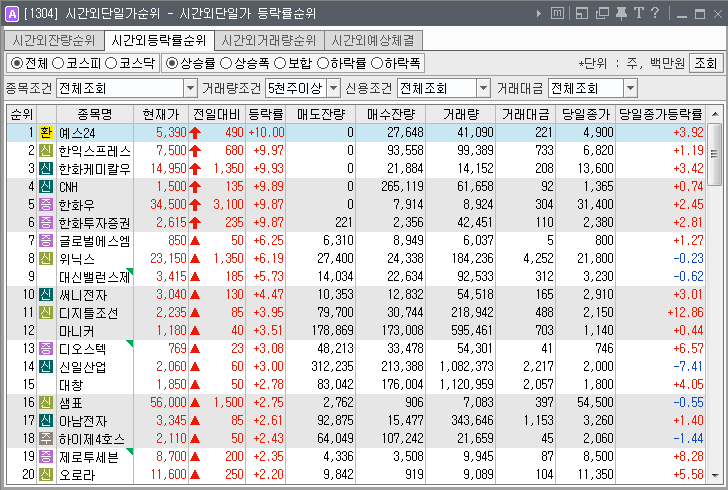The height and width of the screenshot is (490, 728).
Task: Sort by 종목명 column header
Action: [x=95, y=114]
